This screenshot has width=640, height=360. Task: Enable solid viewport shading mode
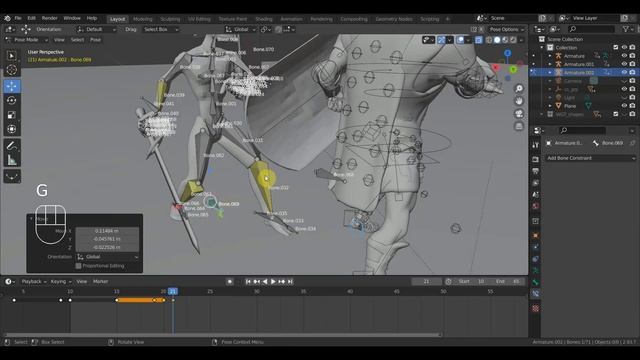pyautogui.click(x=497, y=40)
